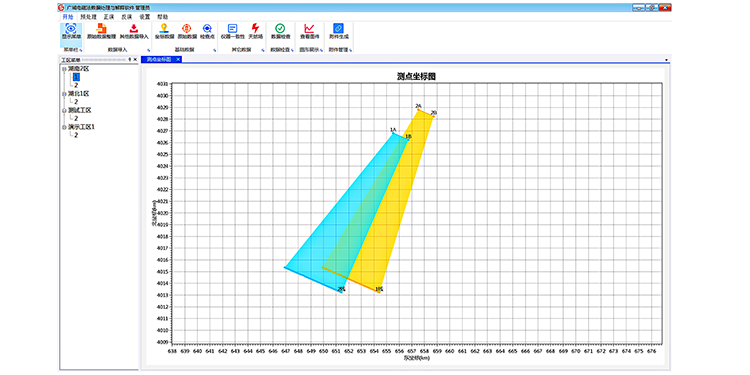Viewport: 750px width, 375px height.
Task: Close the 测点坐标图 document tab
Action: click(x=178, y=59)
